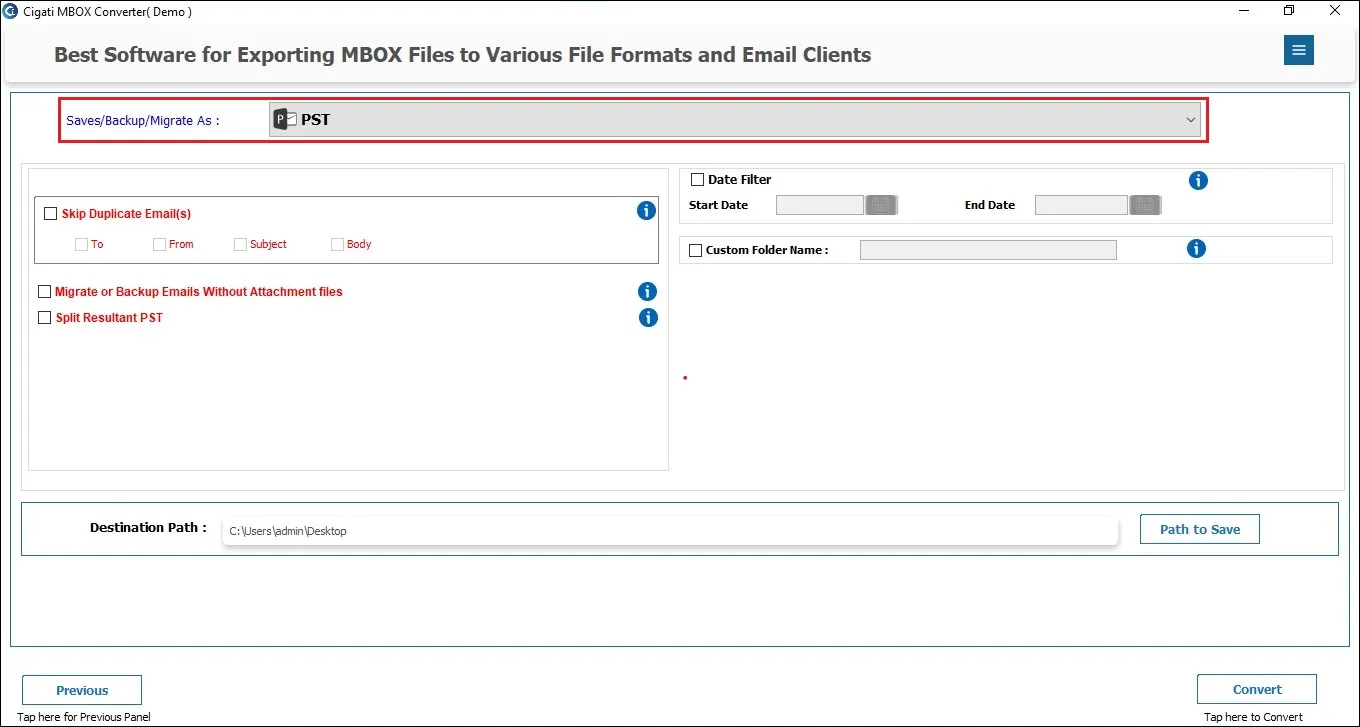The image size is (1360, 727).
Task: Expand the Saves/Backup/Migrate As PST dropdown
Action: pos(734,120)
